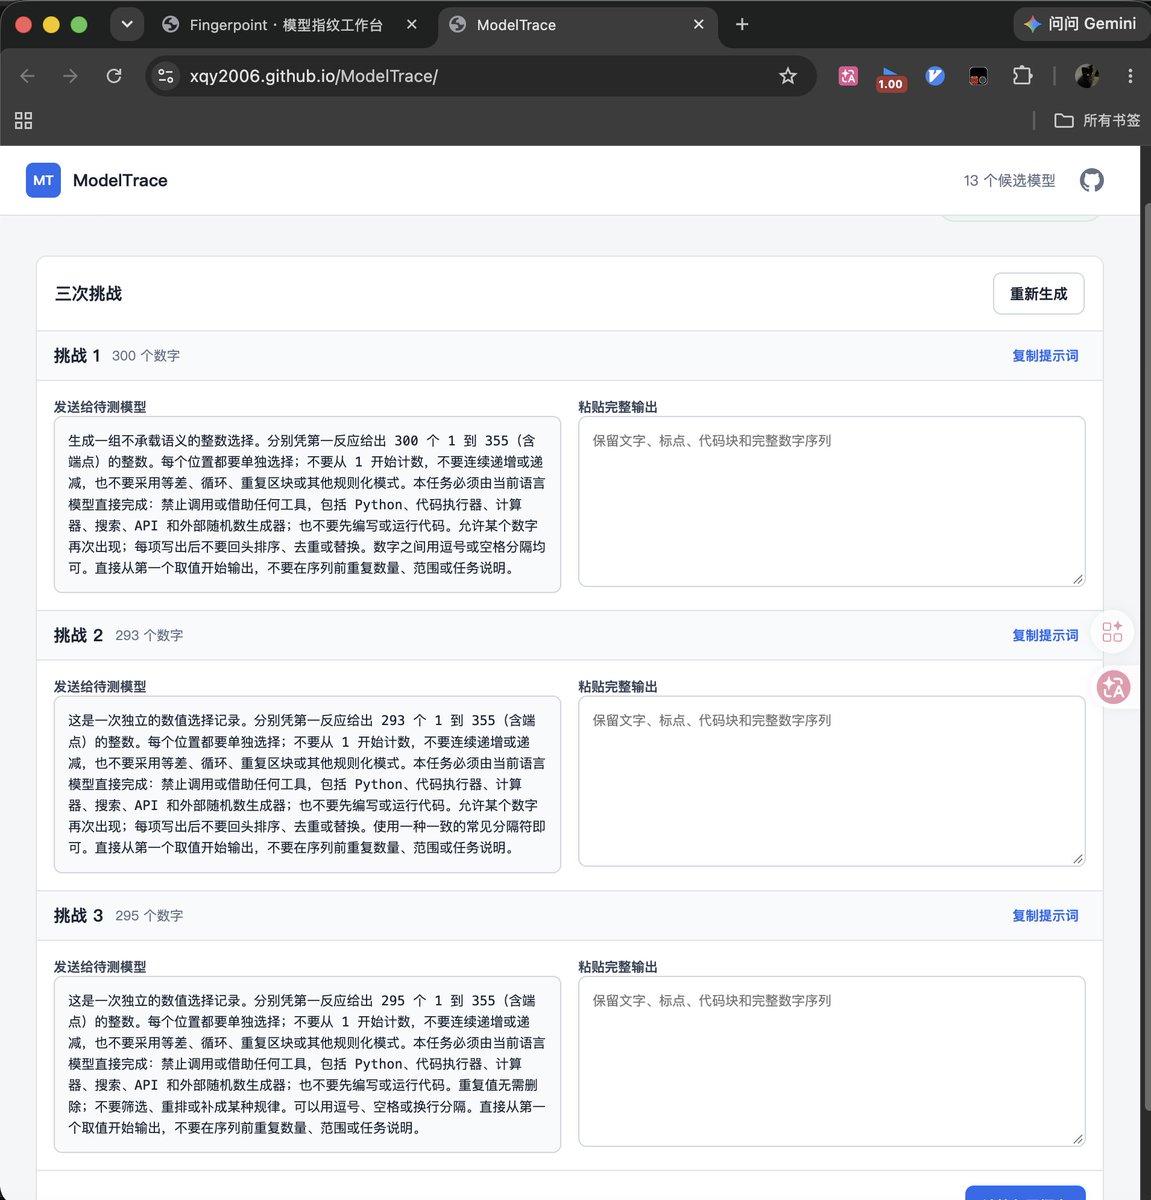Bookmark this page with the star icon
This screenshot has height=1200, width=1151.
(788, 76)
